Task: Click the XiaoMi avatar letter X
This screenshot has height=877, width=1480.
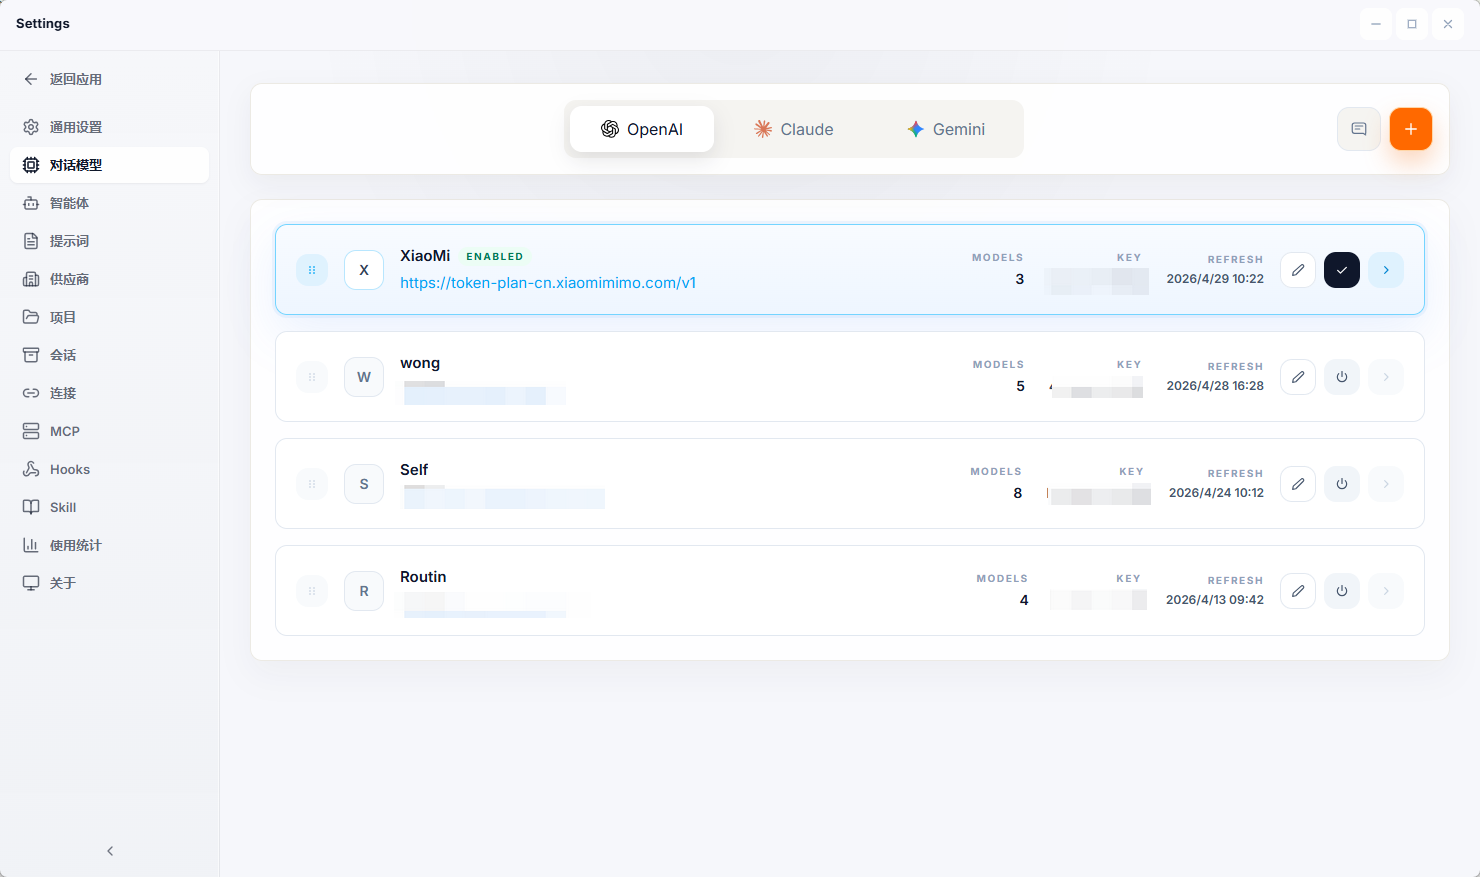Action: point(364,270)
